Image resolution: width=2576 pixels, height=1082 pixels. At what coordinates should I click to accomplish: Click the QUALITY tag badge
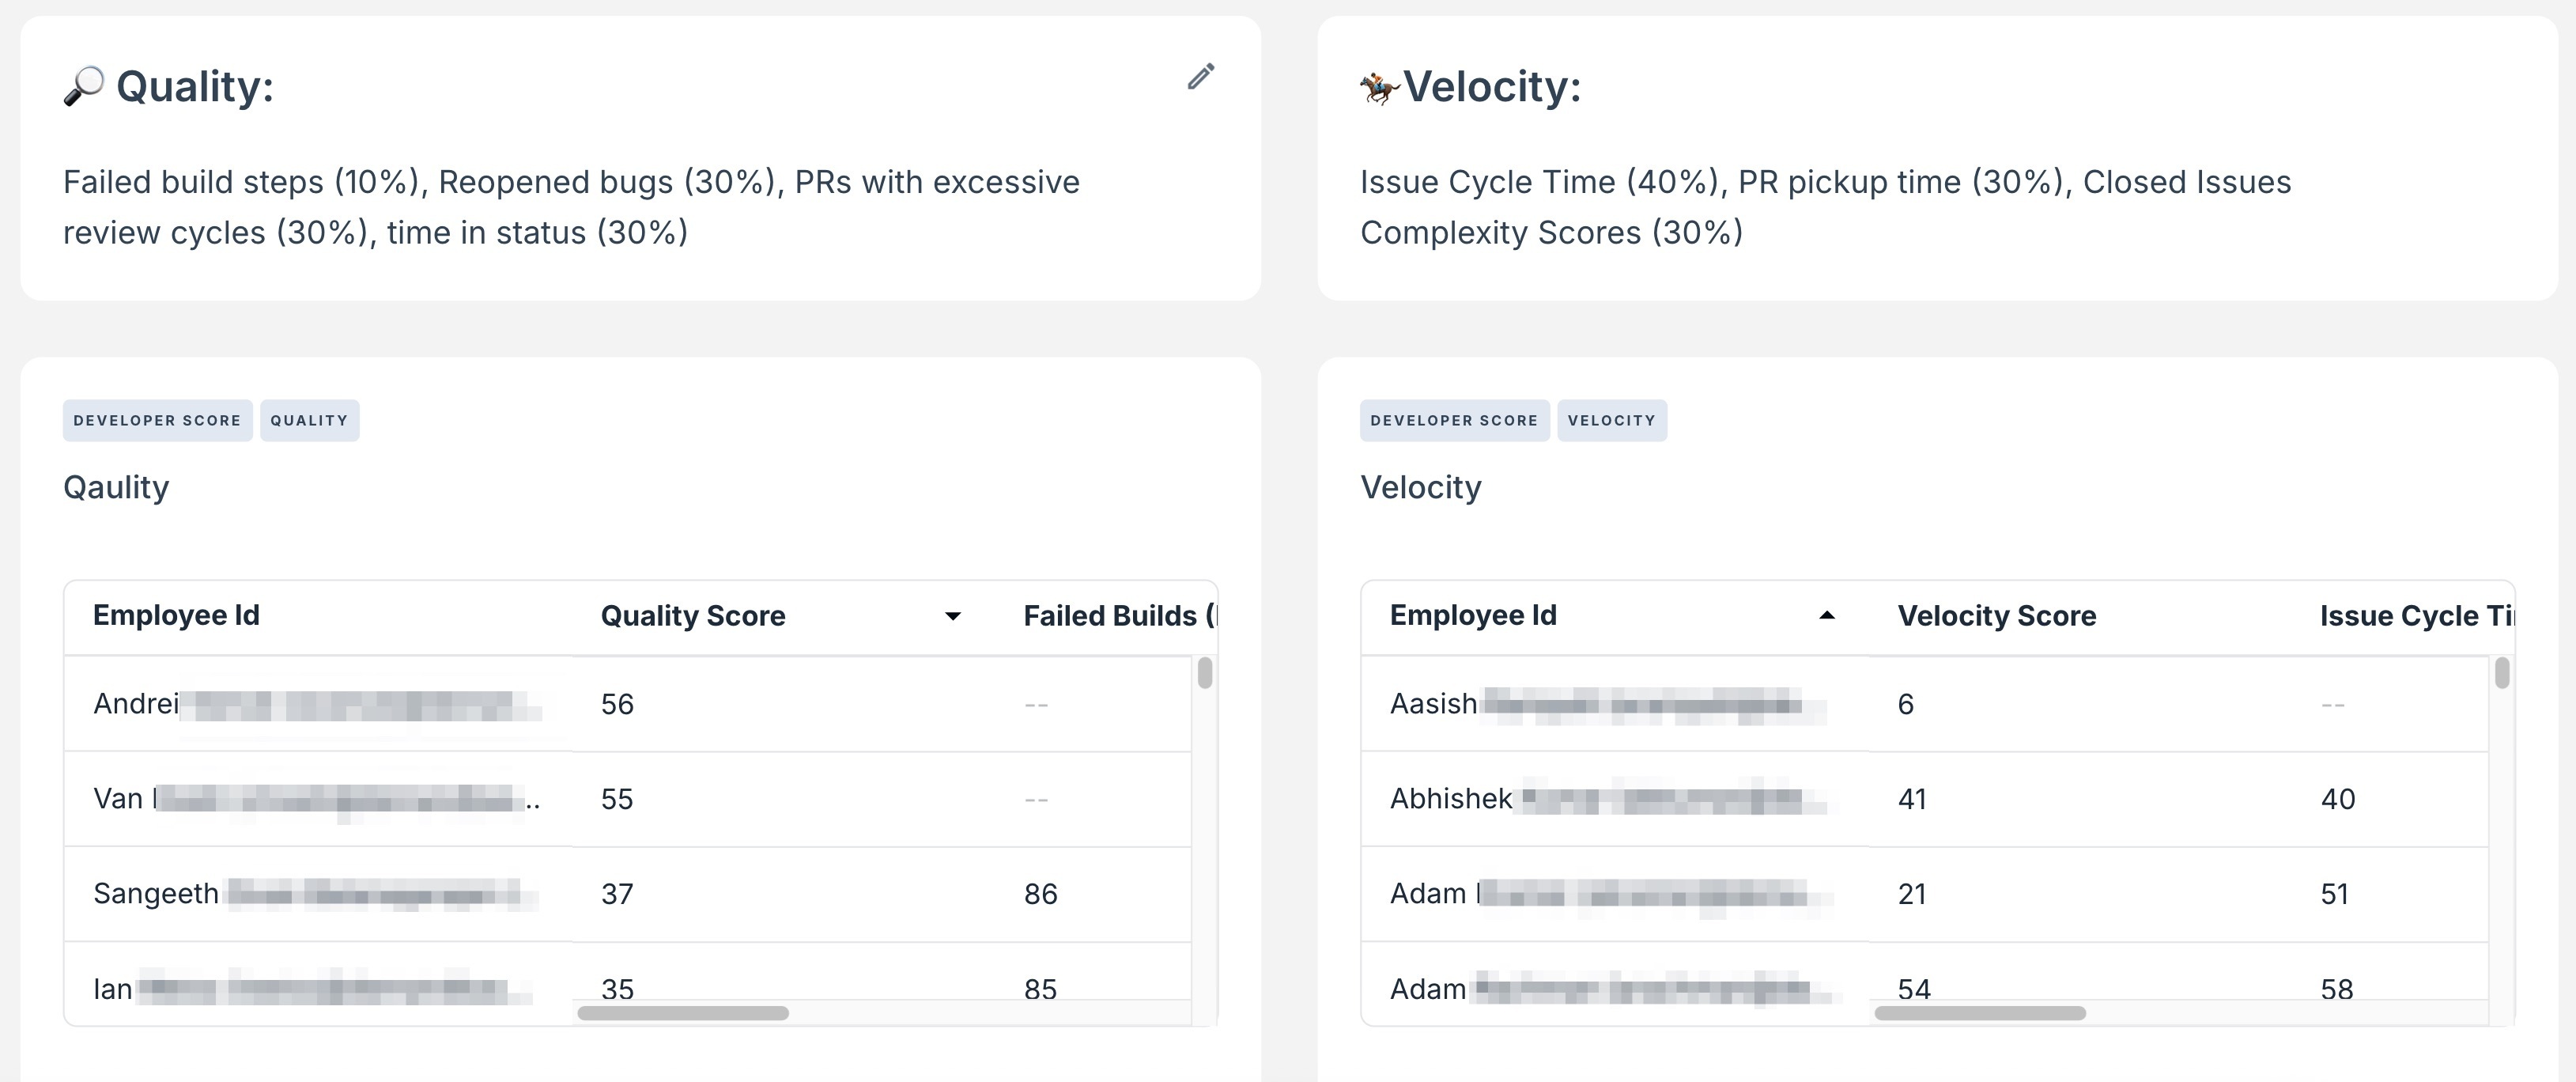[x=309, y=420]
